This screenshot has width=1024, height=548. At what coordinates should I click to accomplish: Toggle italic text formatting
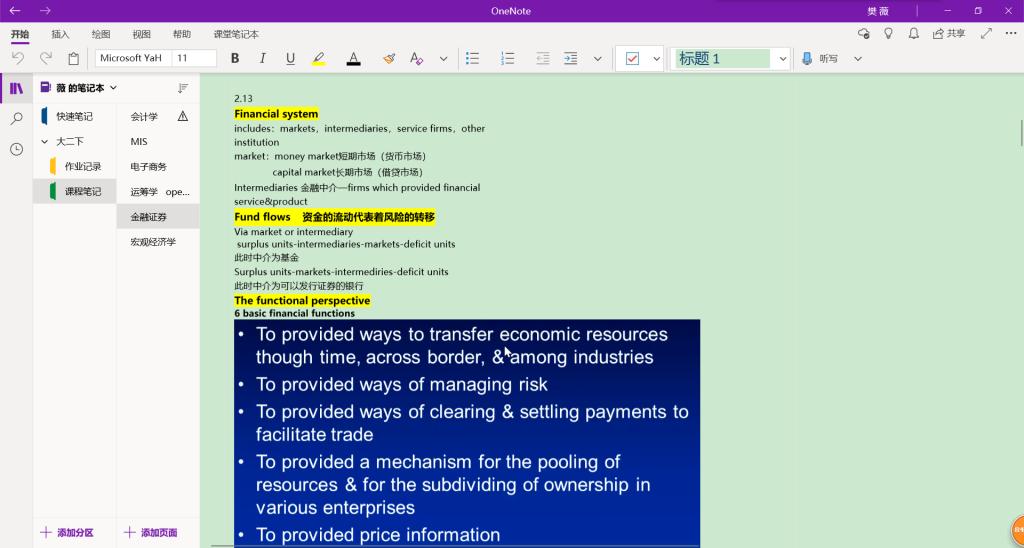click(x=263, y=59)
